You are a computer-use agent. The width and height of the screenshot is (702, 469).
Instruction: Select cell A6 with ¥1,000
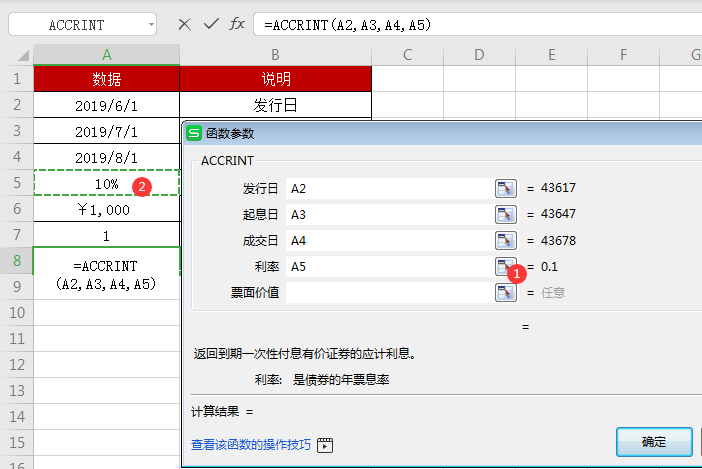click(106, 210)
